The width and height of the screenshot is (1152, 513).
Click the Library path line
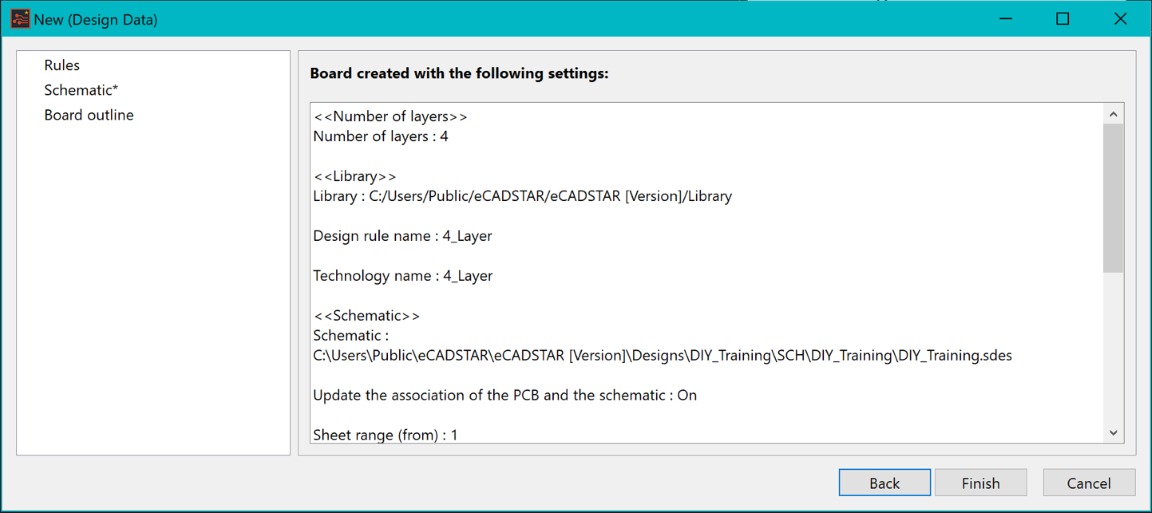pos(522,197)
